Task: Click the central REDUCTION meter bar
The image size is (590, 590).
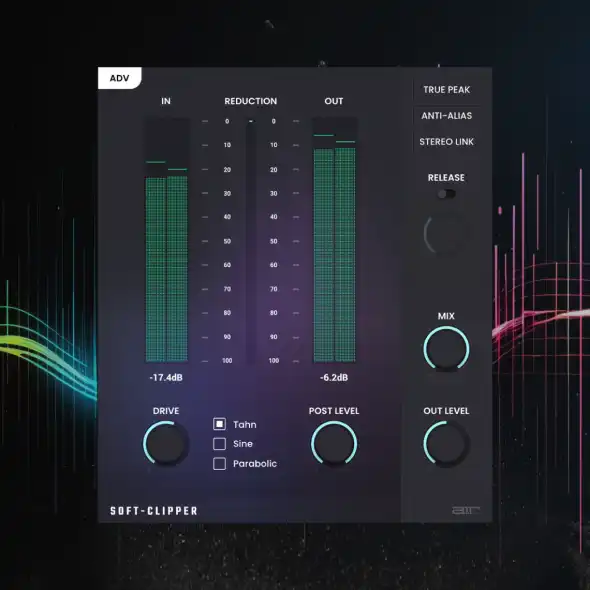Action: (251, 242)
